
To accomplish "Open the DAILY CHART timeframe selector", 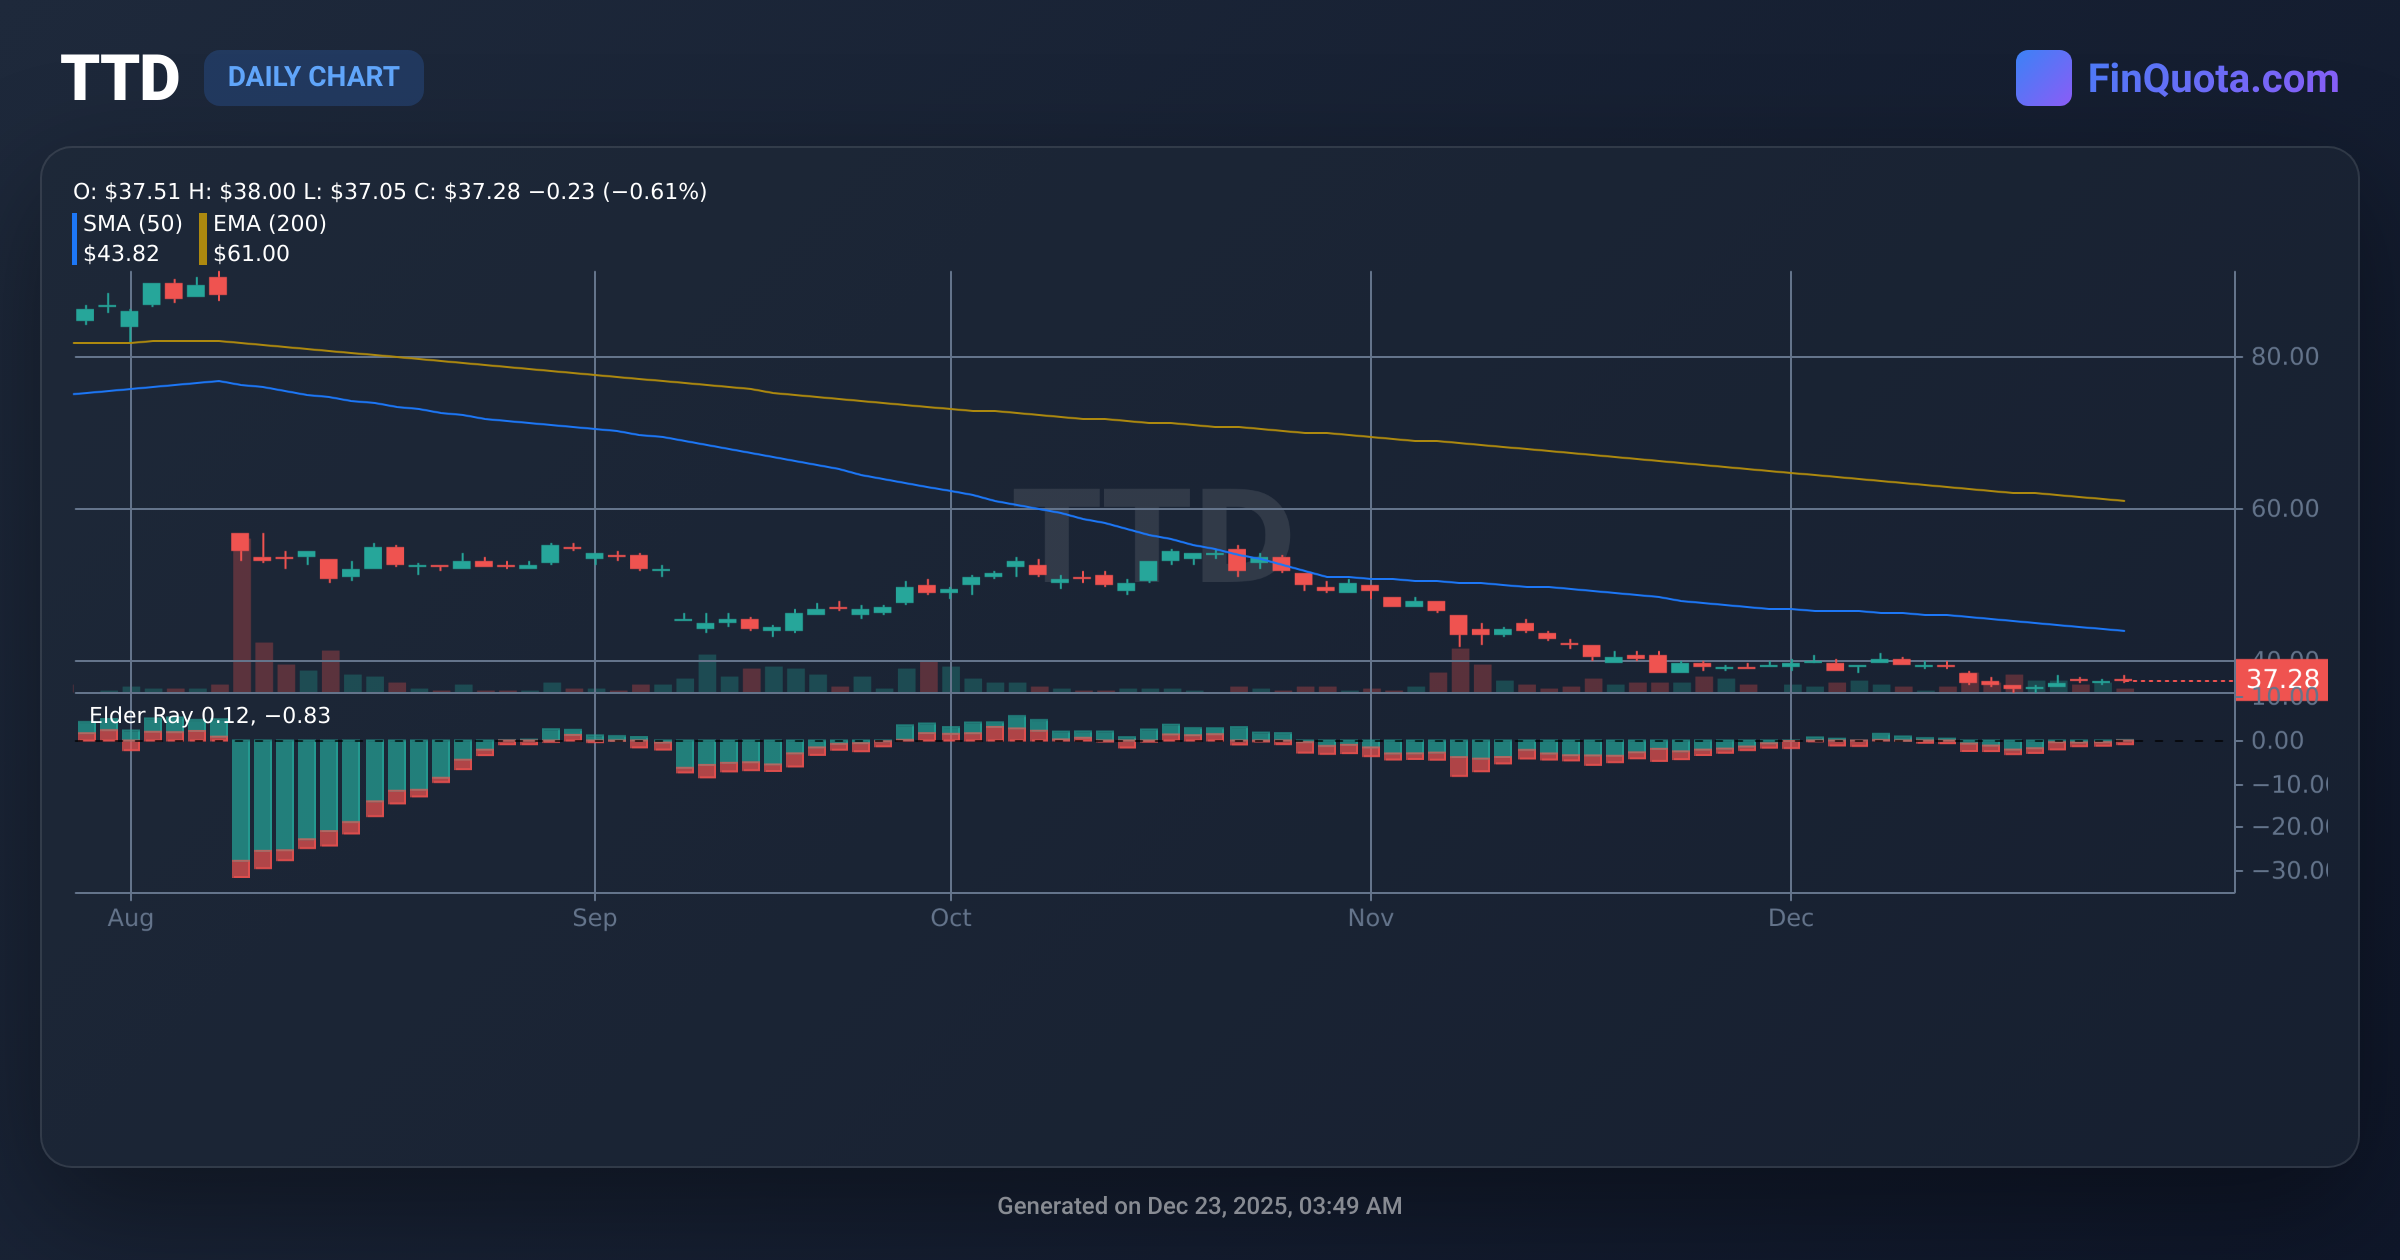I will coord(313,77).
